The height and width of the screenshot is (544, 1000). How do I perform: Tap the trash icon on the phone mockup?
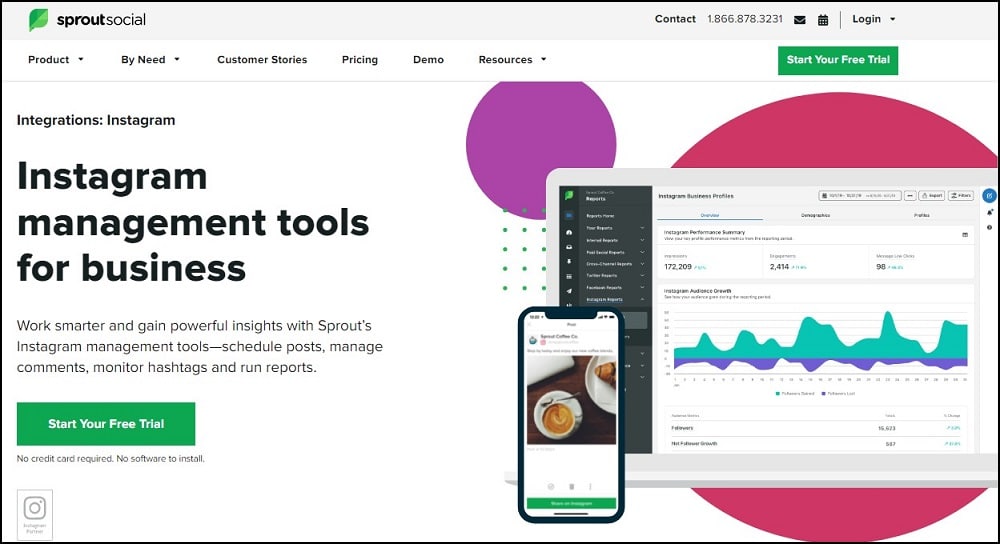(571, 487)
